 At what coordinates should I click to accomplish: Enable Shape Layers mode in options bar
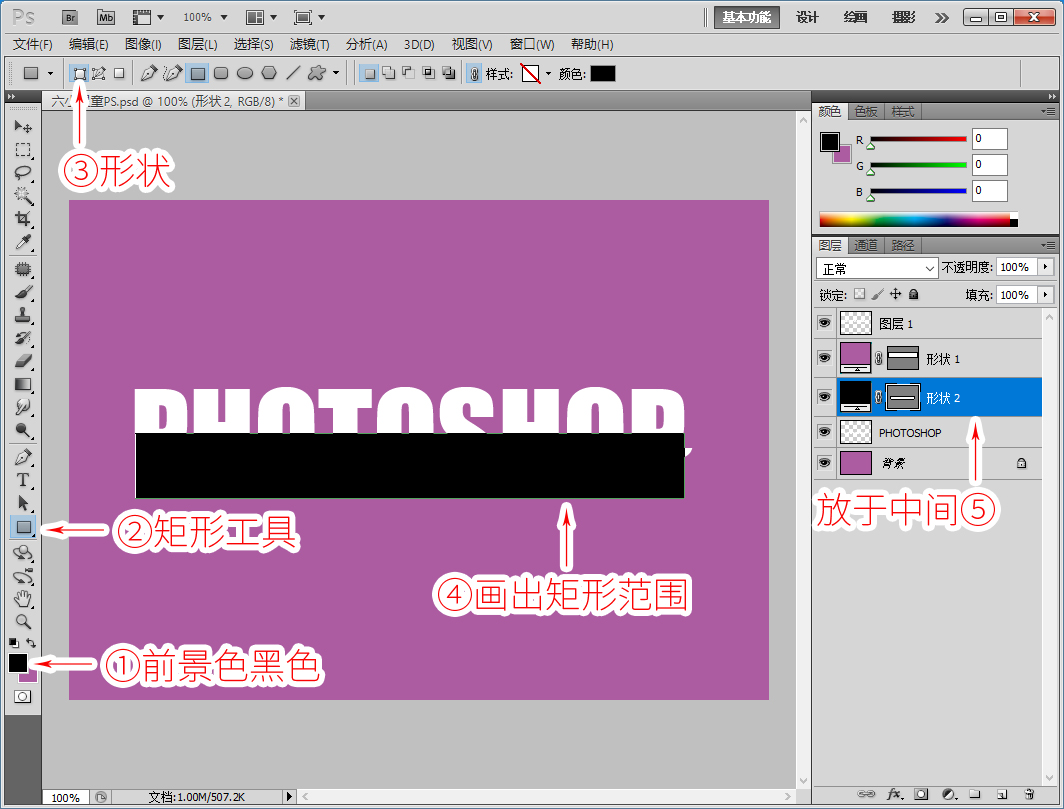point(80,73)
